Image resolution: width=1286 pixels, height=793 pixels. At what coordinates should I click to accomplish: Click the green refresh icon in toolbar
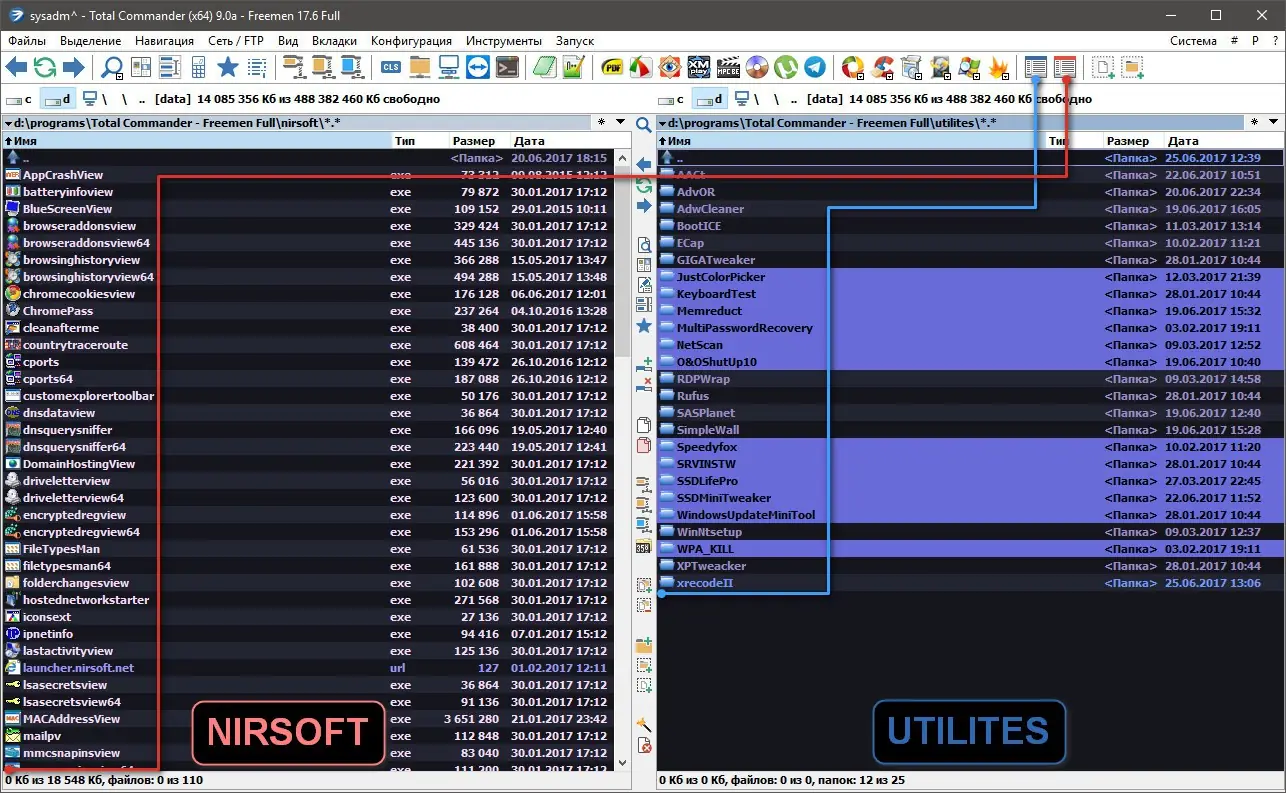pos(45,68)
